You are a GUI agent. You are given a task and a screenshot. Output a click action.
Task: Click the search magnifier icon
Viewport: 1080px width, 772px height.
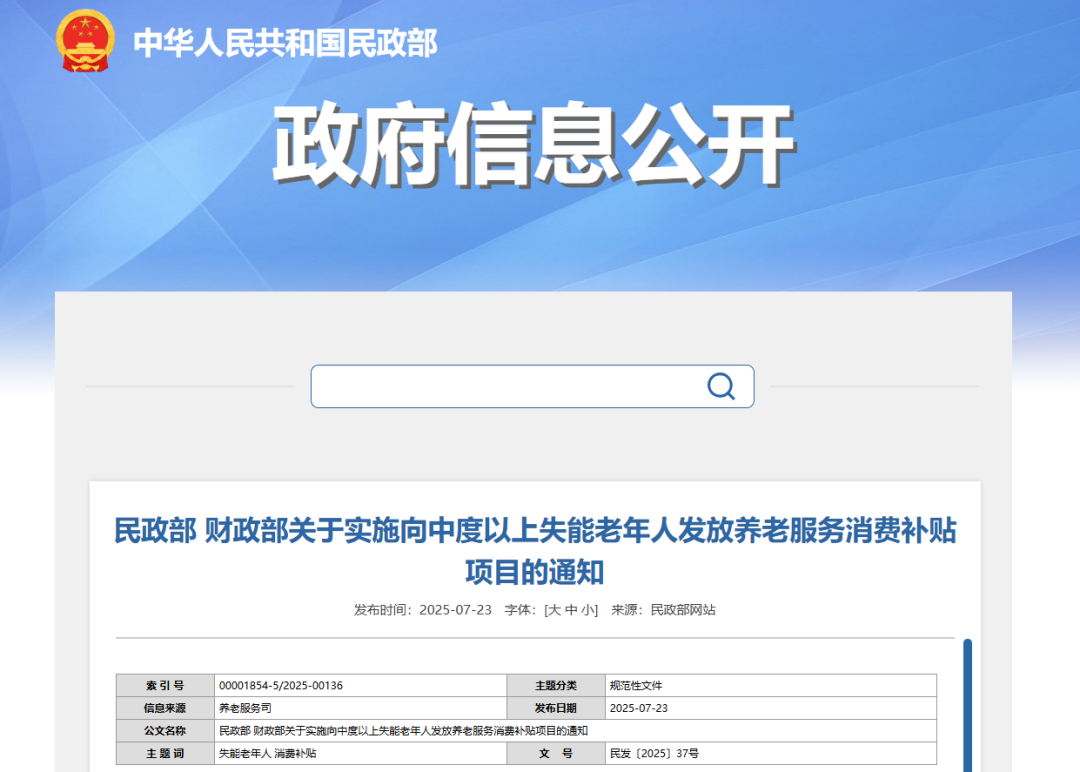[719, 386]
